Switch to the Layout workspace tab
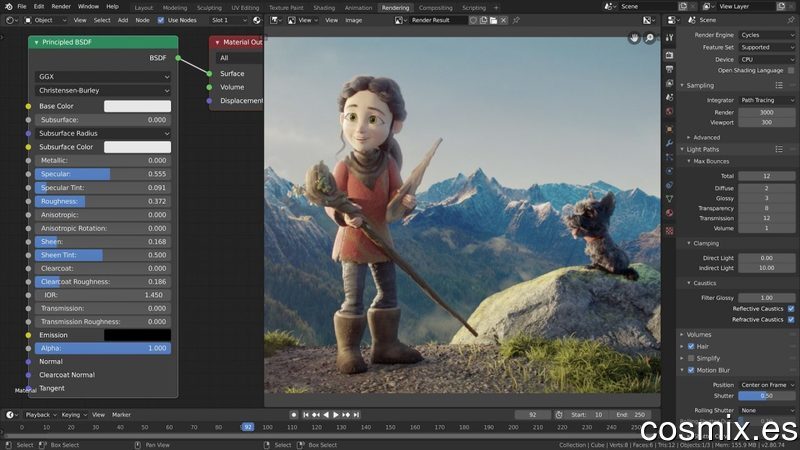 (143, 8)
